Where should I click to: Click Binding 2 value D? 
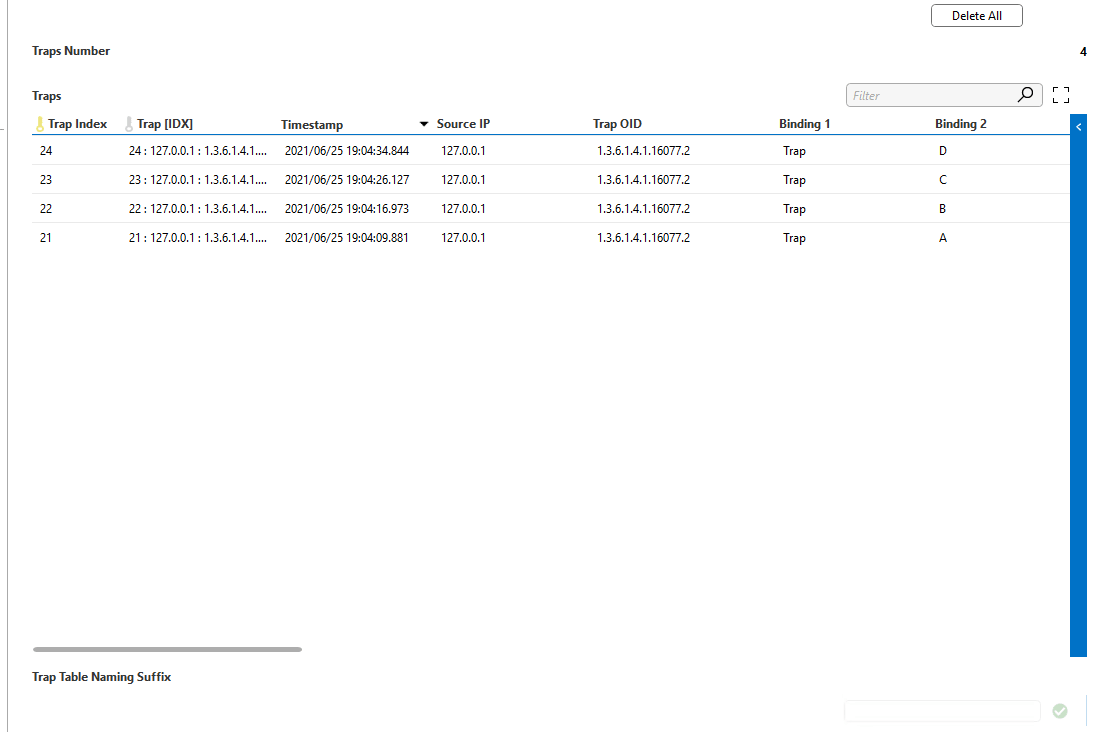[943, 151]
